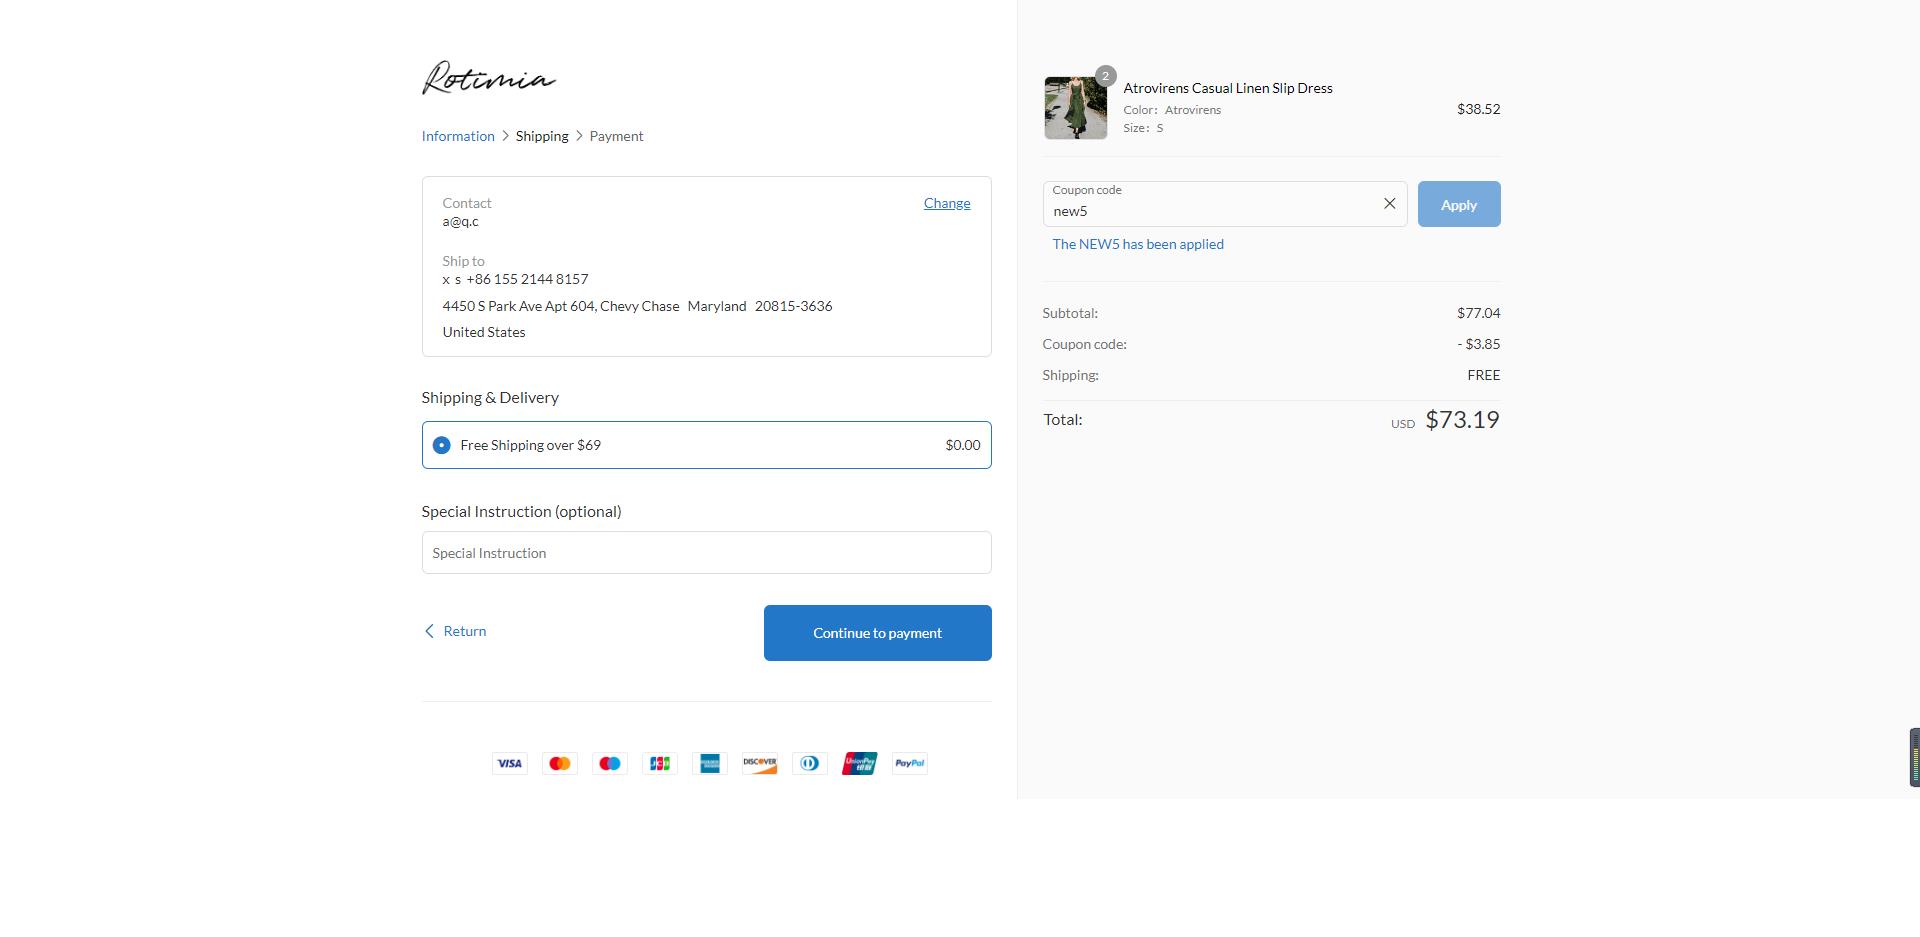Clear coupon code with X icon

[x=1389, y=203]
